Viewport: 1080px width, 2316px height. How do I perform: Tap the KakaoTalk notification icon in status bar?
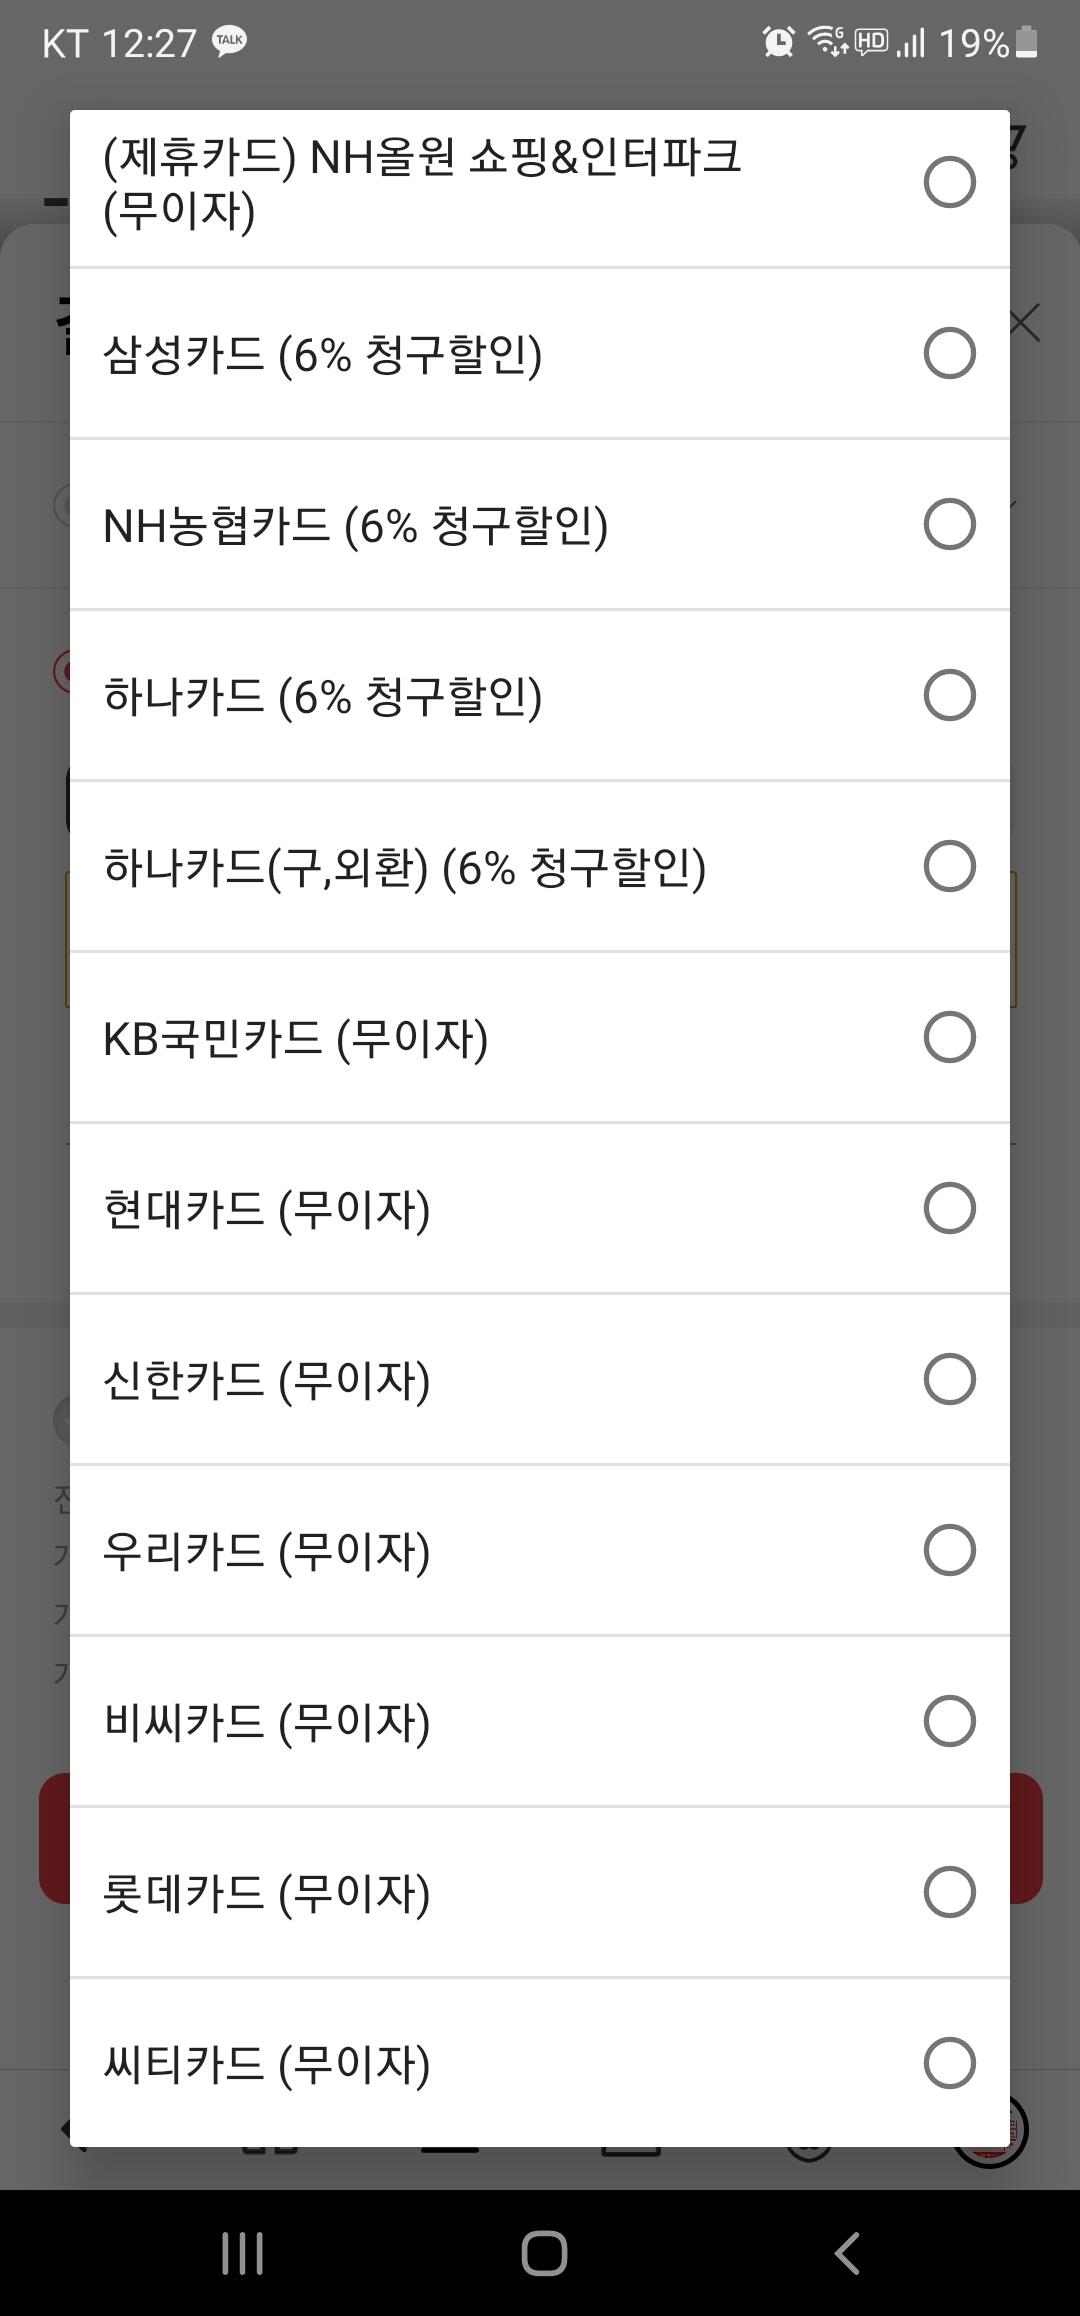pyautogui.click(x=229, y=42)
